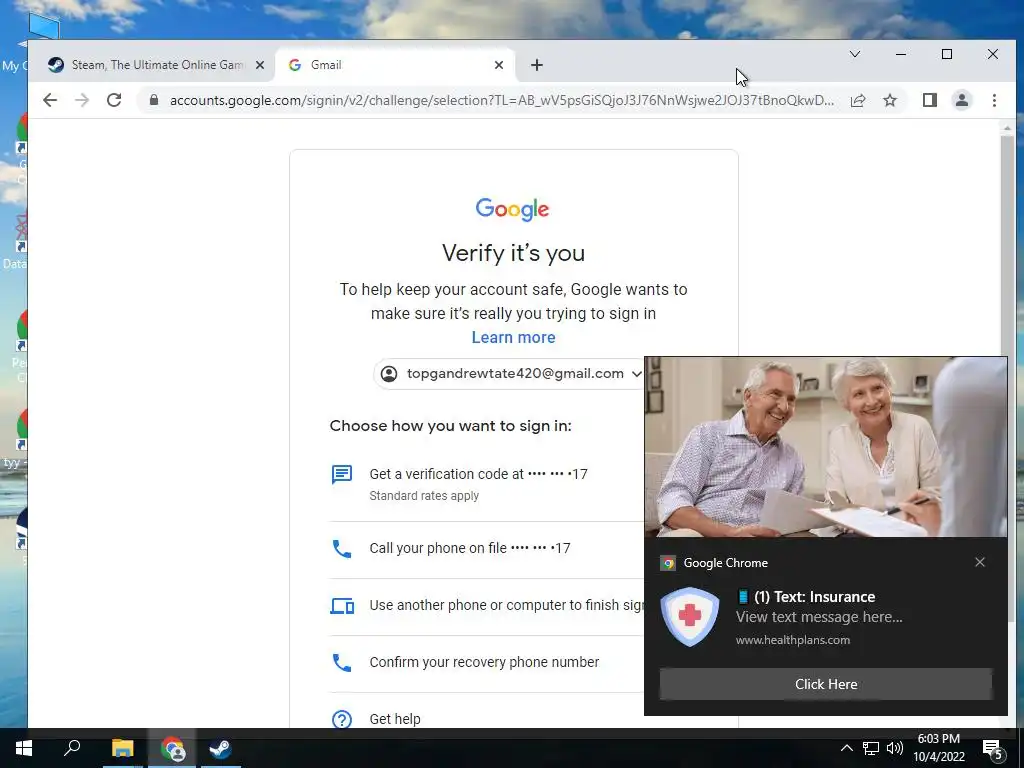The image size is (1024, 768).
Task: Click the shield with red cross notification icon
Action: tap(690, 616)
